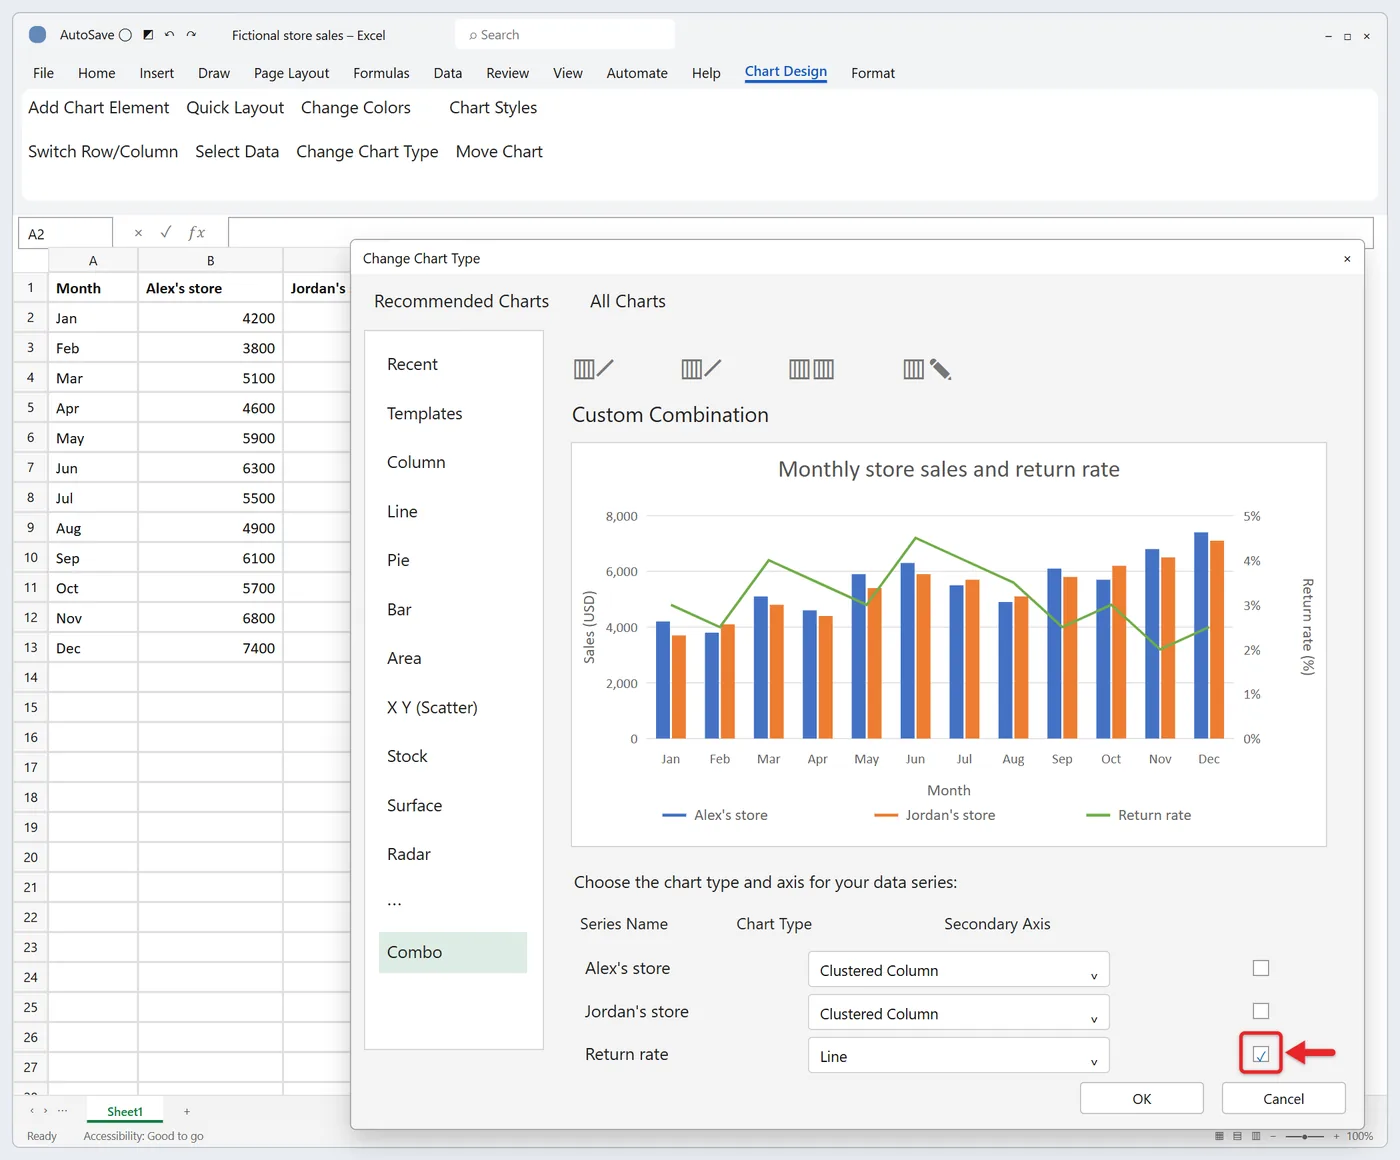Uncheck secondary axis for Return rate

(x=1261, y=1054)
